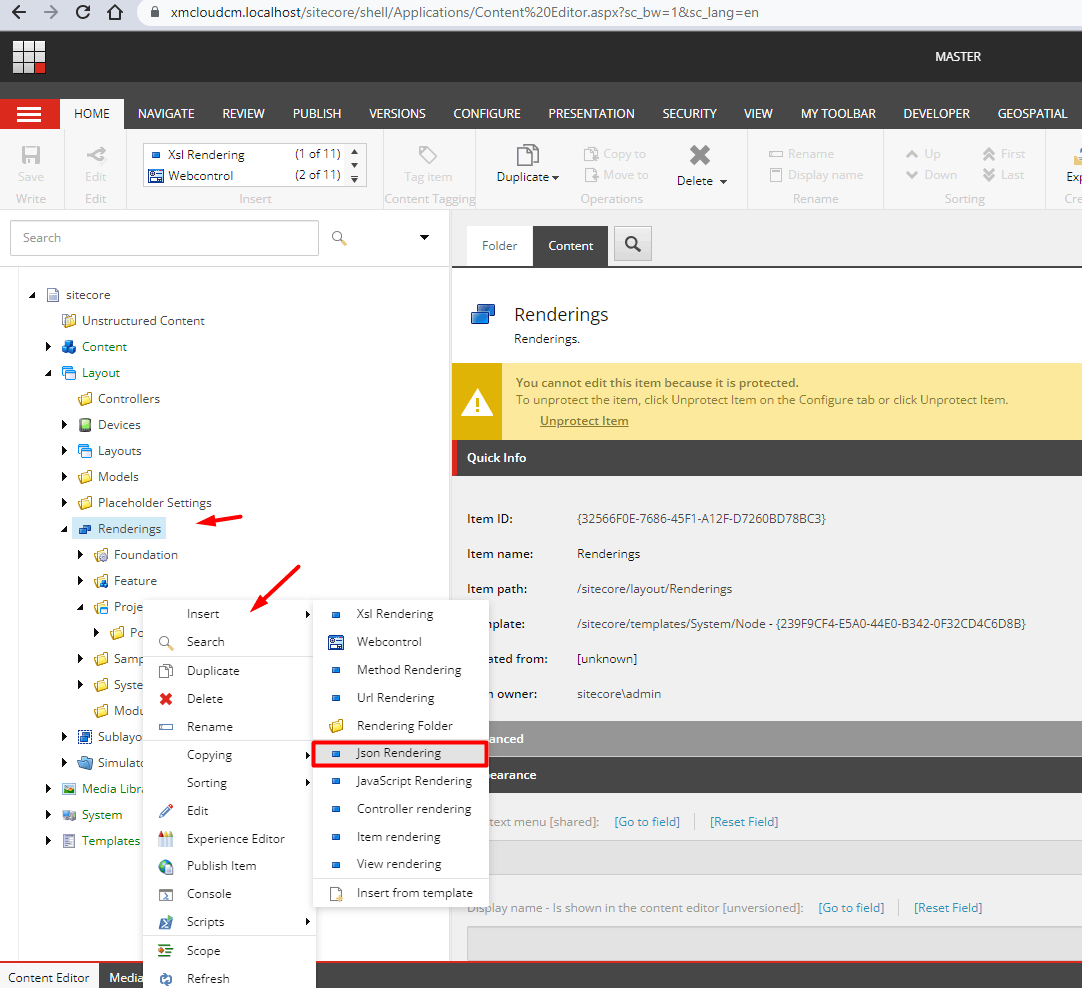Expand the Placeholder Settings tree node

tap(65, 503)
